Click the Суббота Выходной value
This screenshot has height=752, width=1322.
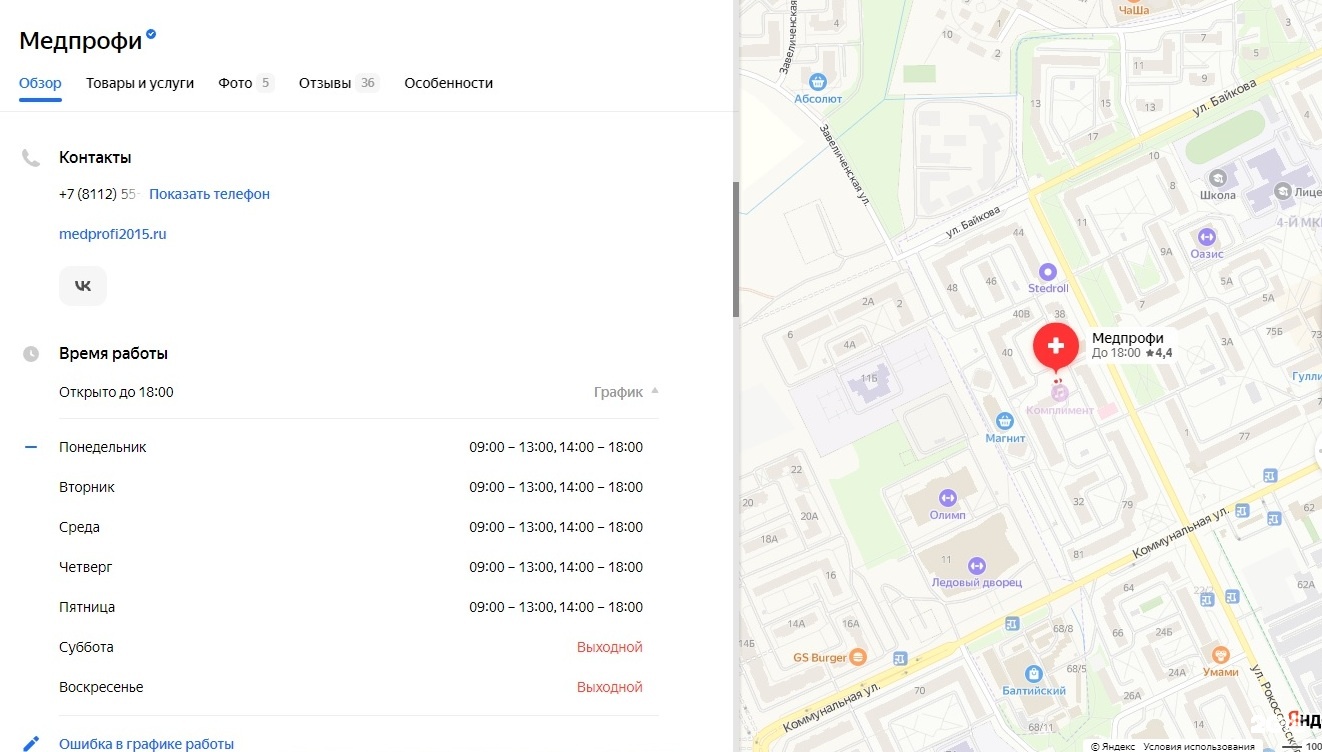pos(610,647)
